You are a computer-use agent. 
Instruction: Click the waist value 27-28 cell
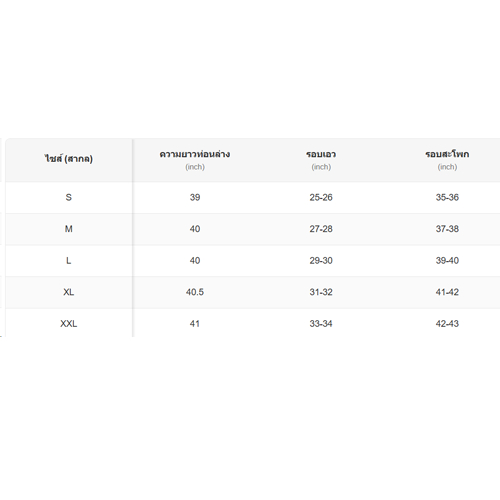321,229
